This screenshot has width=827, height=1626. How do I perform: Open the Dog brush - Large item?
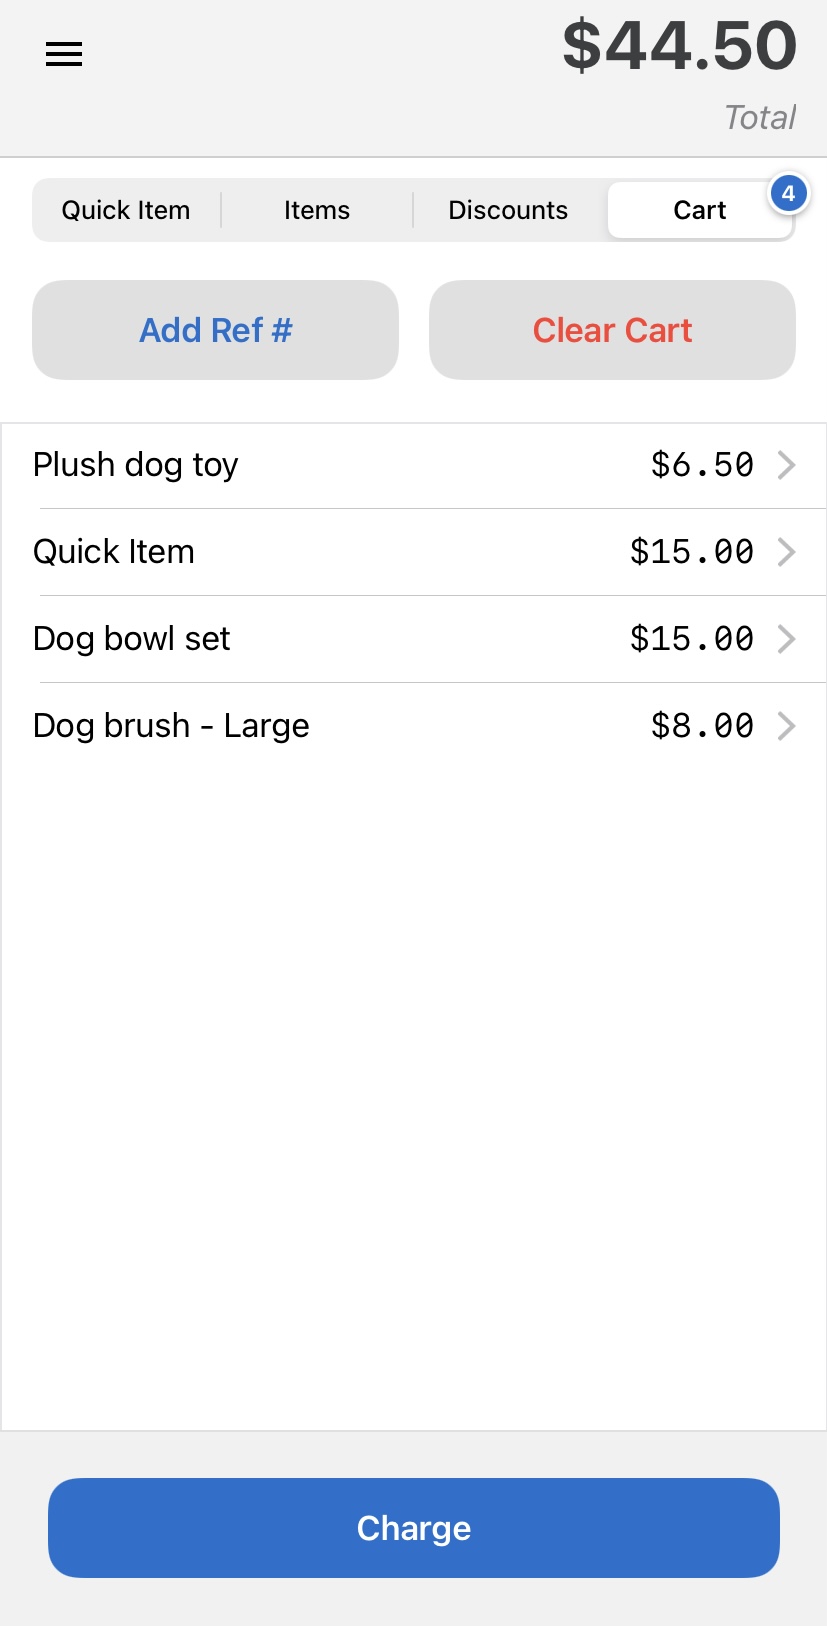pyautogui.click(x=414, y=726)
